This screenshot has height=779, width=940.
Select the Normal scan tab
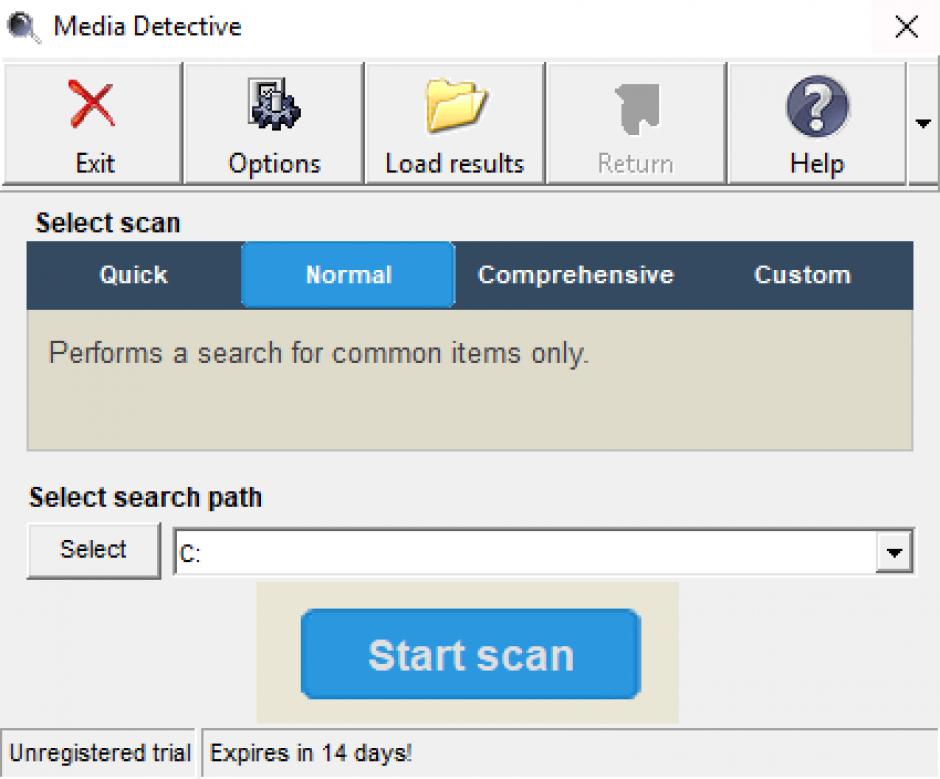click(x=348, y=275)
